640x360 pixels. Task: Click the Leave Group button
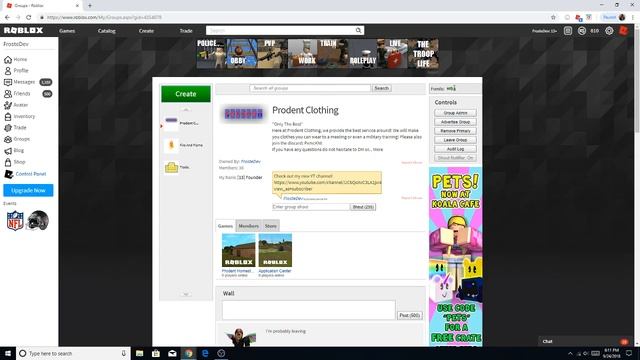pos(455,140)
